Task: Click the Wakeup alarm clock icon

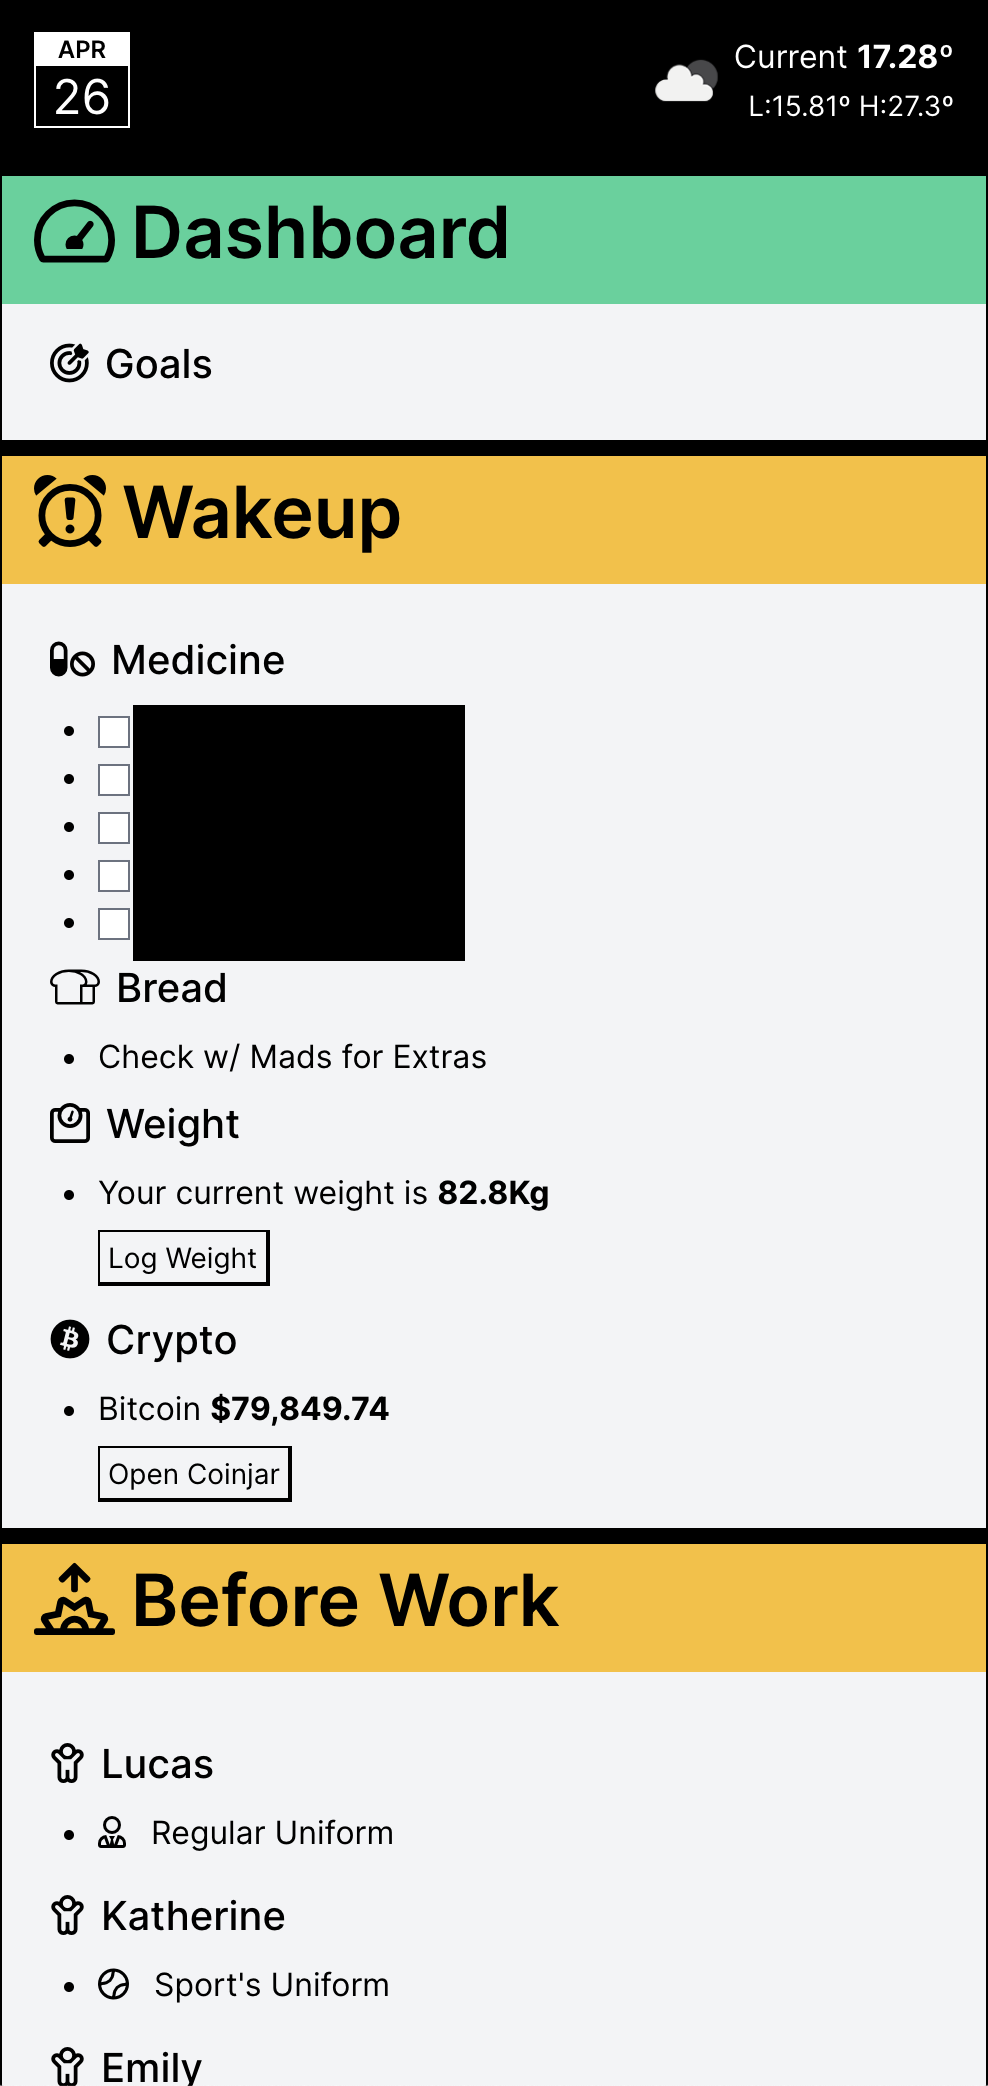Action: pyautogui.click(x=69, y=512)
